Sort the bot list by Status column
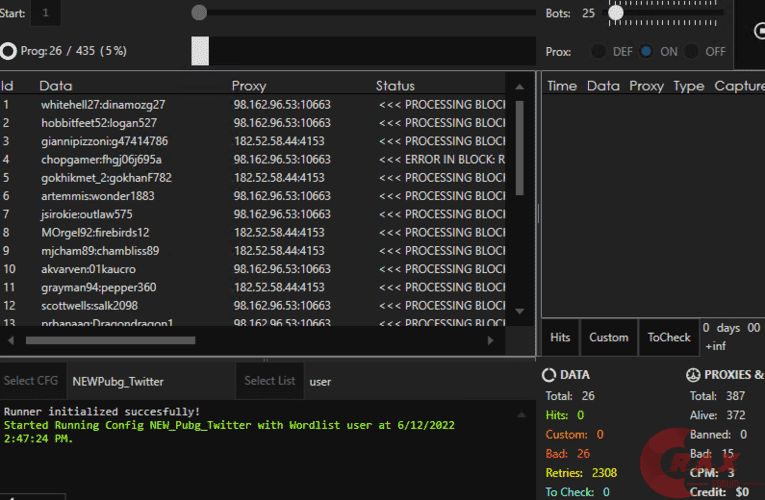Viewport: 765px width, 500px height. point(395,86)
